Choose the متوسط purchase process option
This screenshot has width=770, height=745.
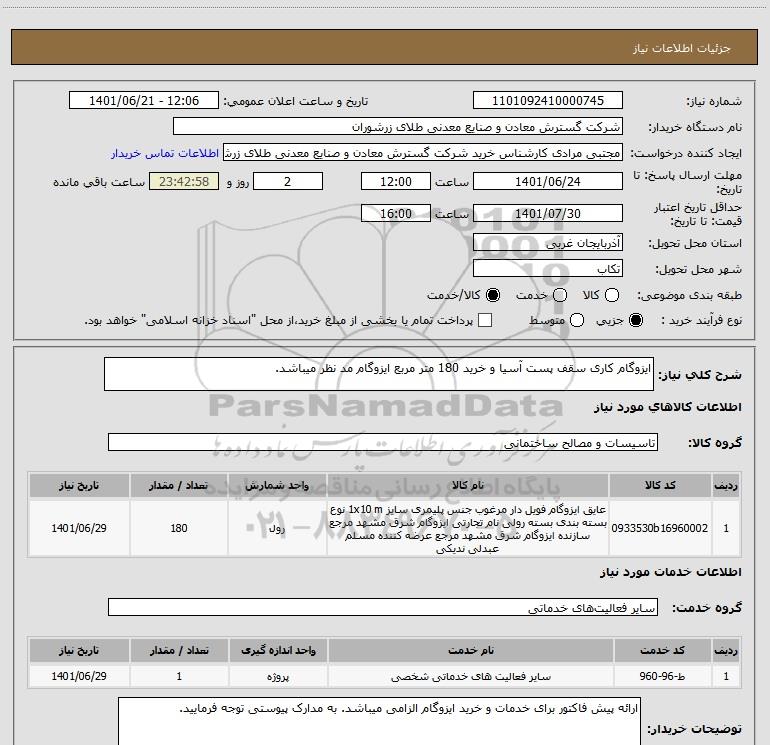coord(577,321)
